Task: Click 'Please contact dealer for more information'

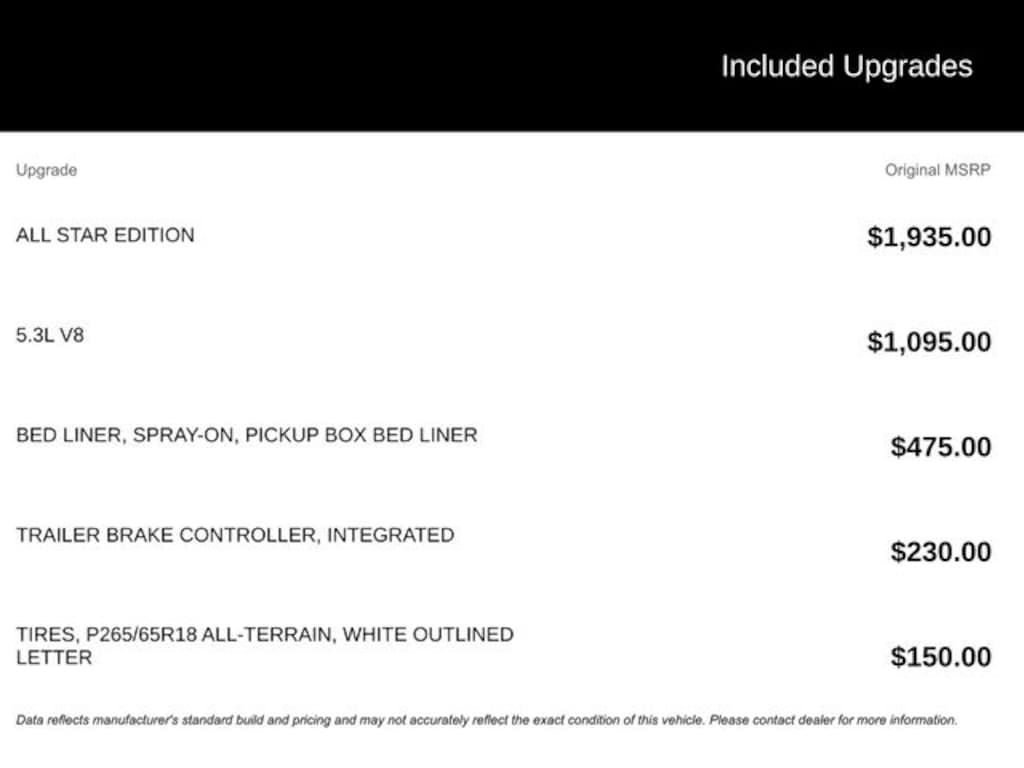Action: tap(833, 720)
